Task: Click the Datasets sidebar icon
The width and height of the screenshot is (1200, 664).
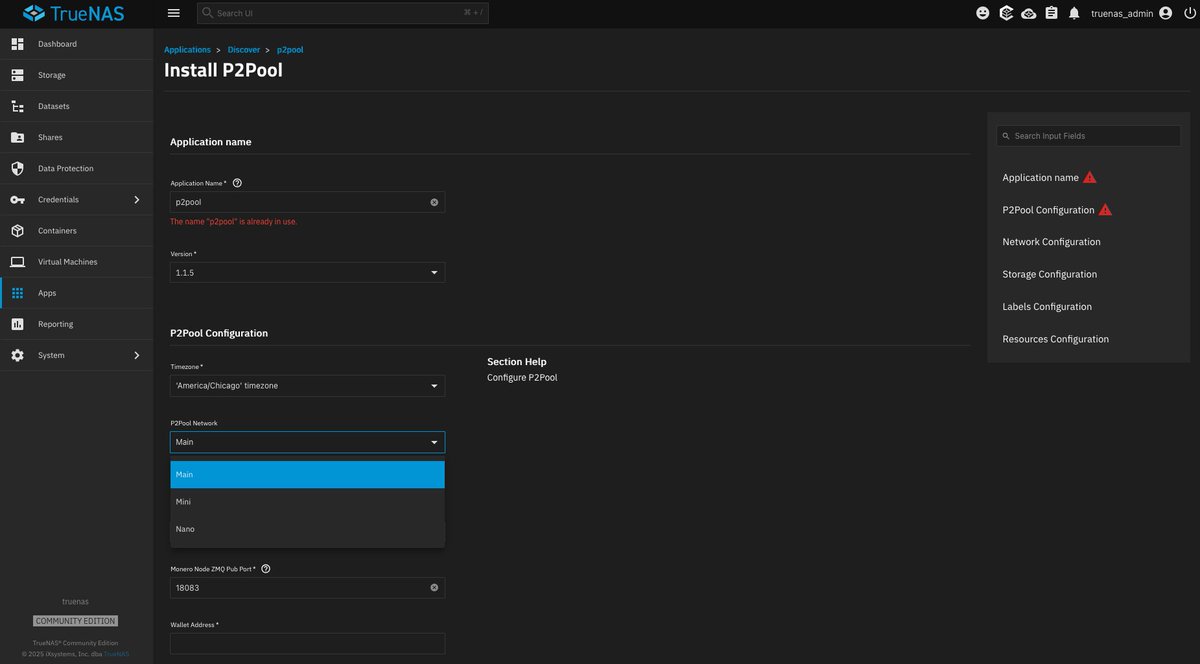Action: 17,106
